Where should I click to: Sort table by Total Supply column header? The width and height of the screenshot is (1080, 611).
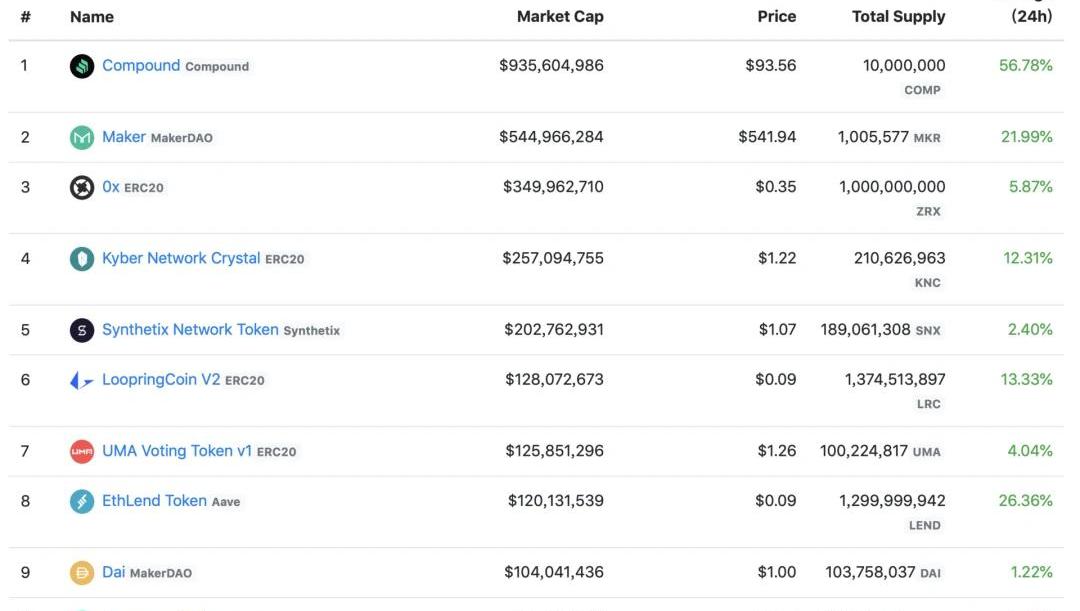coord(898,16)
